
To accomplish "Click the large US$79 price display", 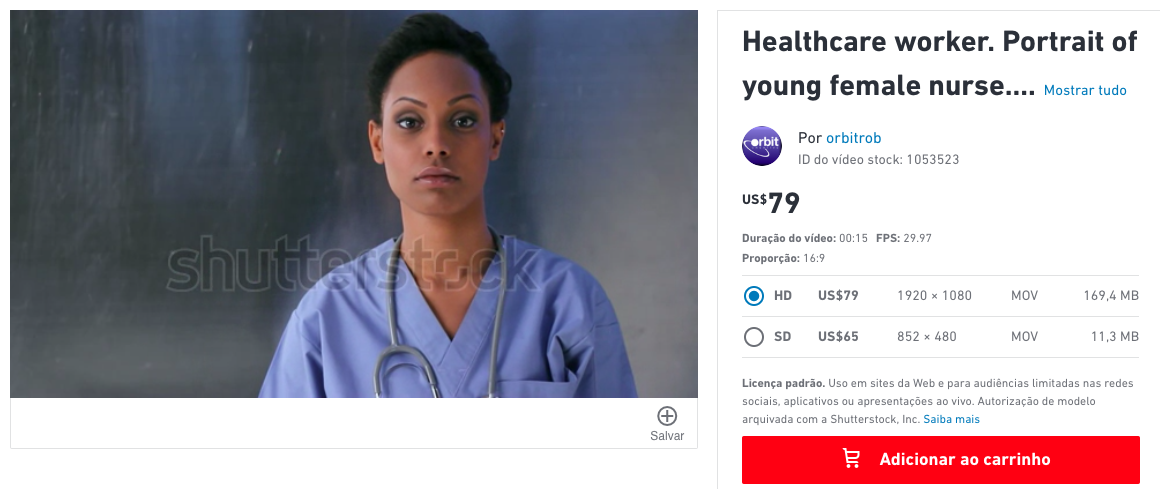I will [x=771, y=202].
